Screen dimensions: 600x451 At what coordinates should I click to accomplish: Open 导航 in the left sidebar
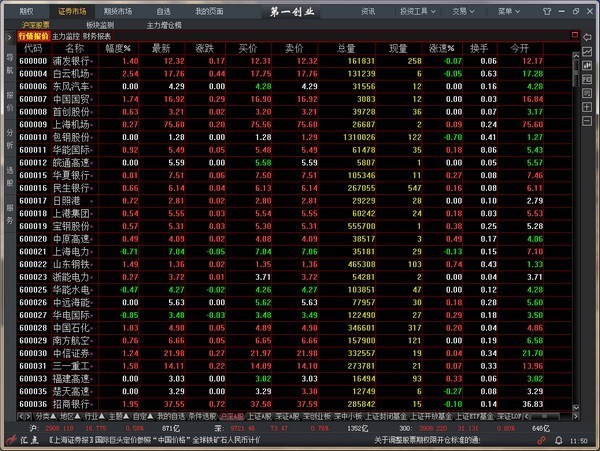pos(10,64)
